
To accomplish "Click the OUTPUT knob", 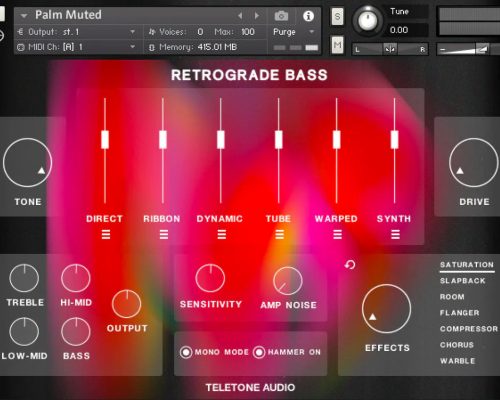I will (x=127, y=304).
